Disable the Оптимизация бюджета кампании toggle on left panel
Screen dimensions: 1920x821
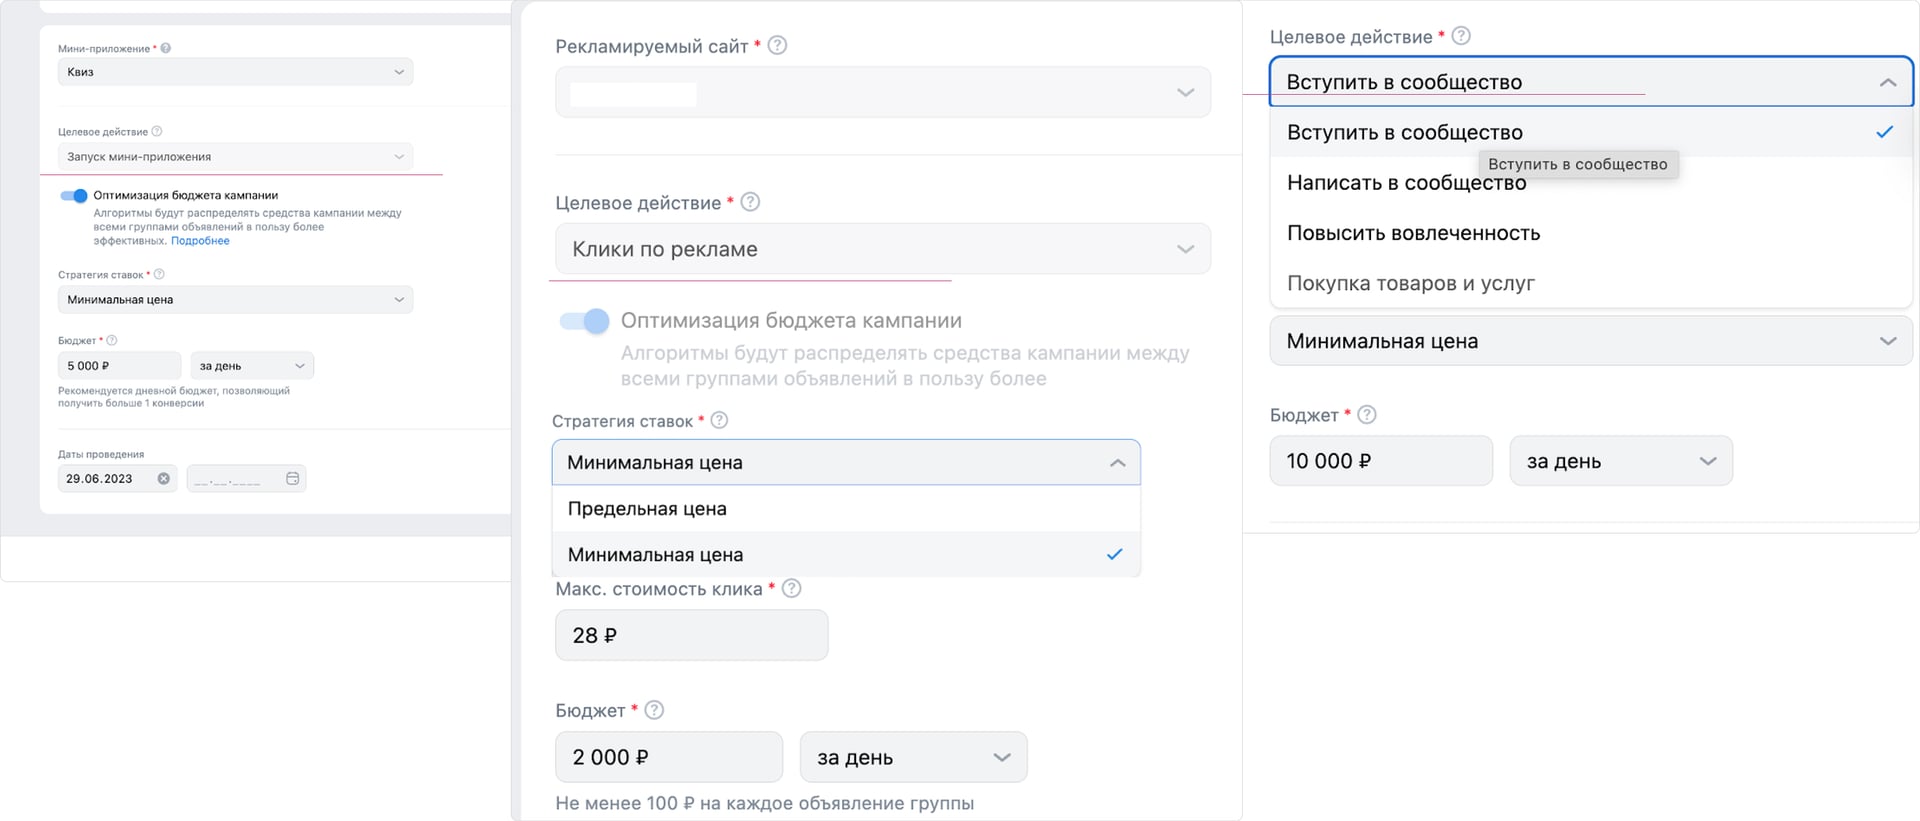point(76,195)
